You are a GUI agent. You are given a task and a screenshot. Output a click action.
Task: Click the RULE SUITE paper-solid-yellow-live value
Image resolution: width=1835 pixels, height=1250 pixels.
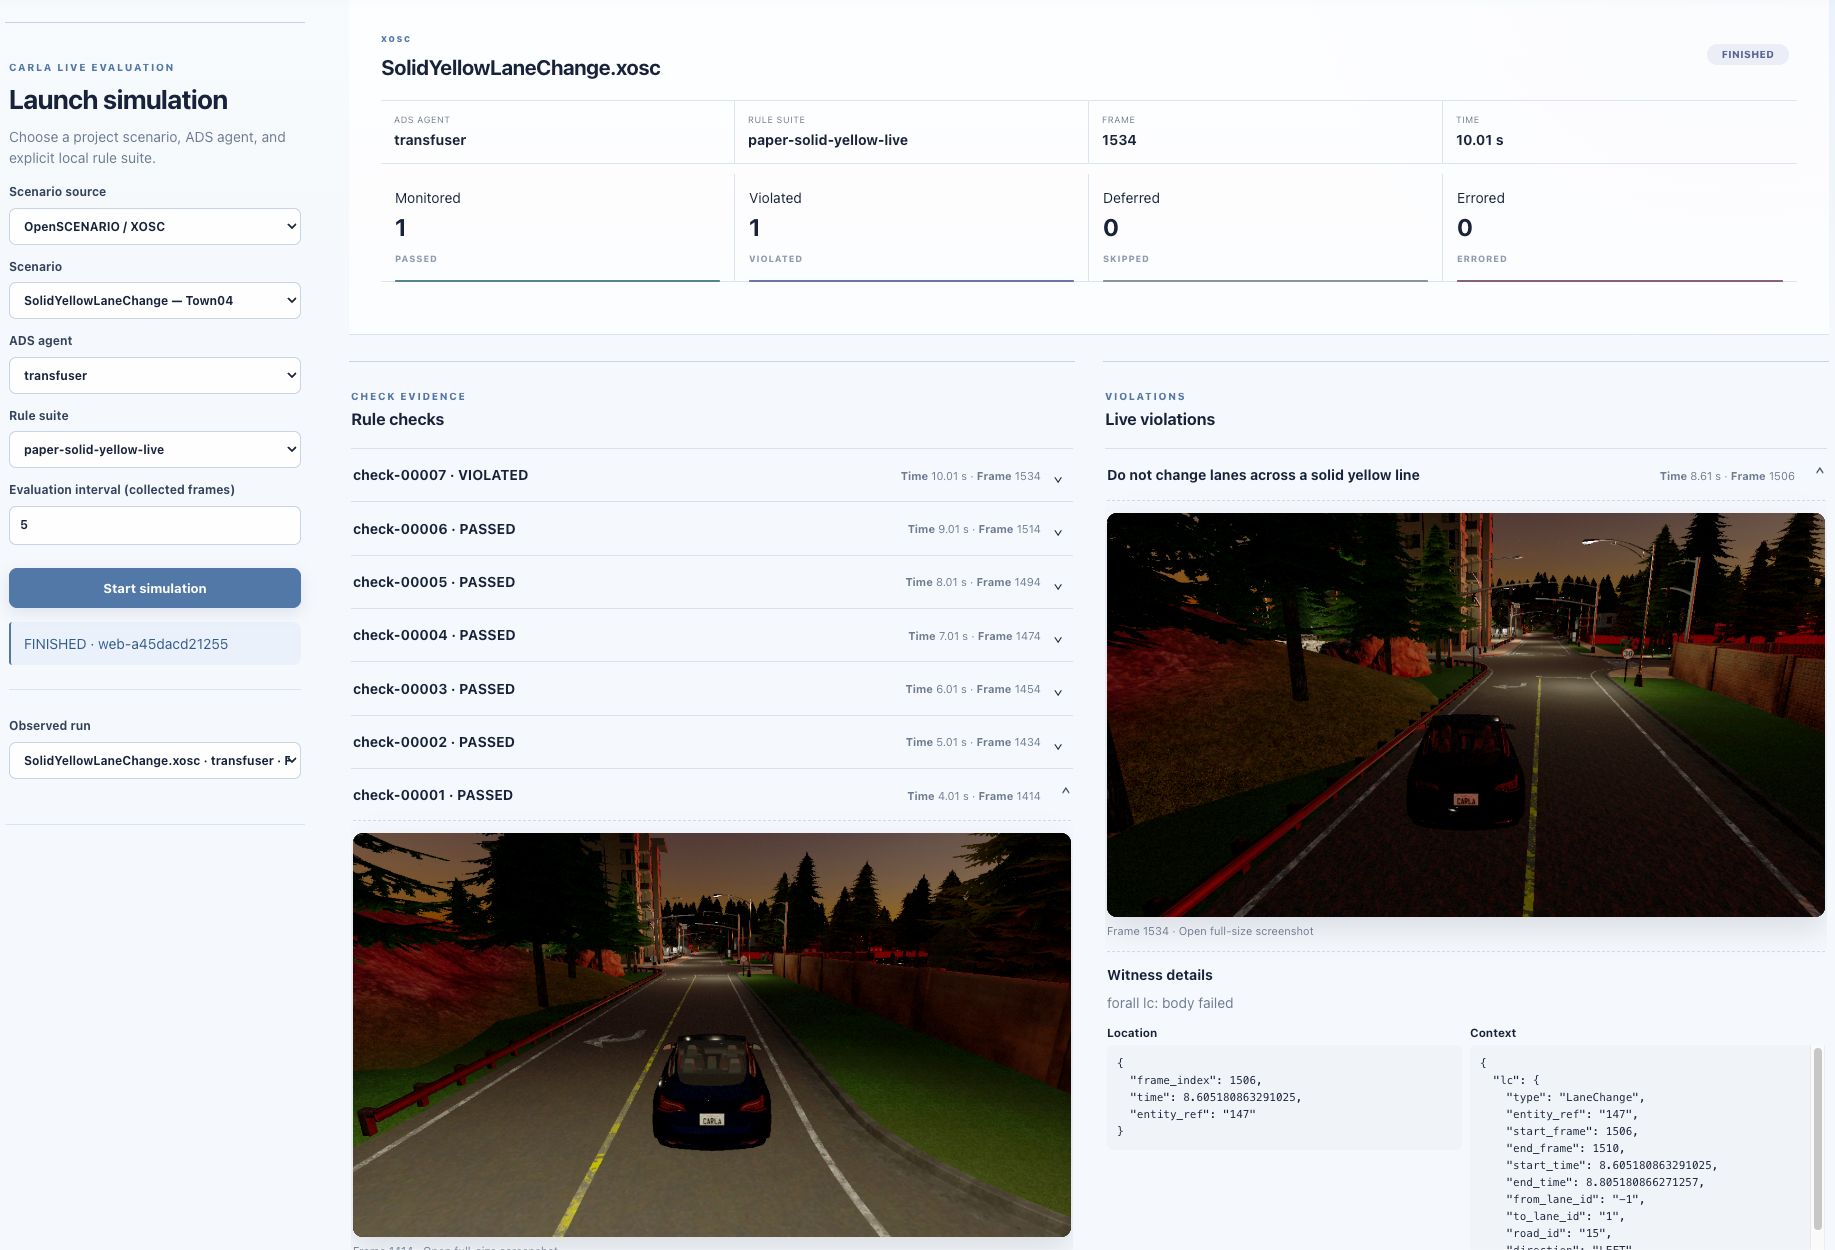(x=828, y=140)
